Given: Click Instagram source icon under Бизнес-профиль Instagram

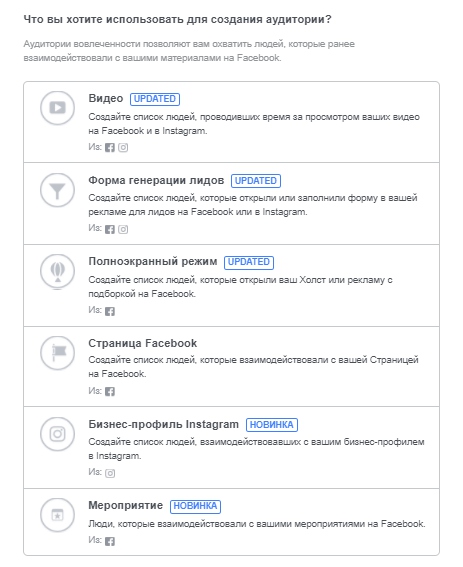Looking at the screenshot, I should pyautogui.click(x=110, y=473).
